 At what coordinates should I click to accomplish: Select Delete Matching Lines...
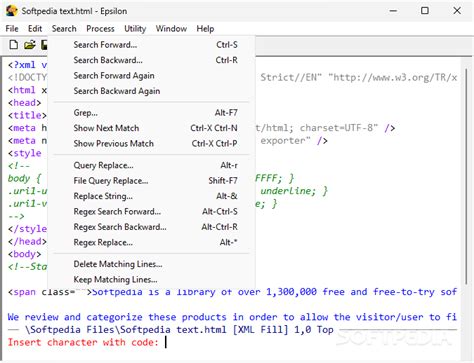click(x=152, y=264)
